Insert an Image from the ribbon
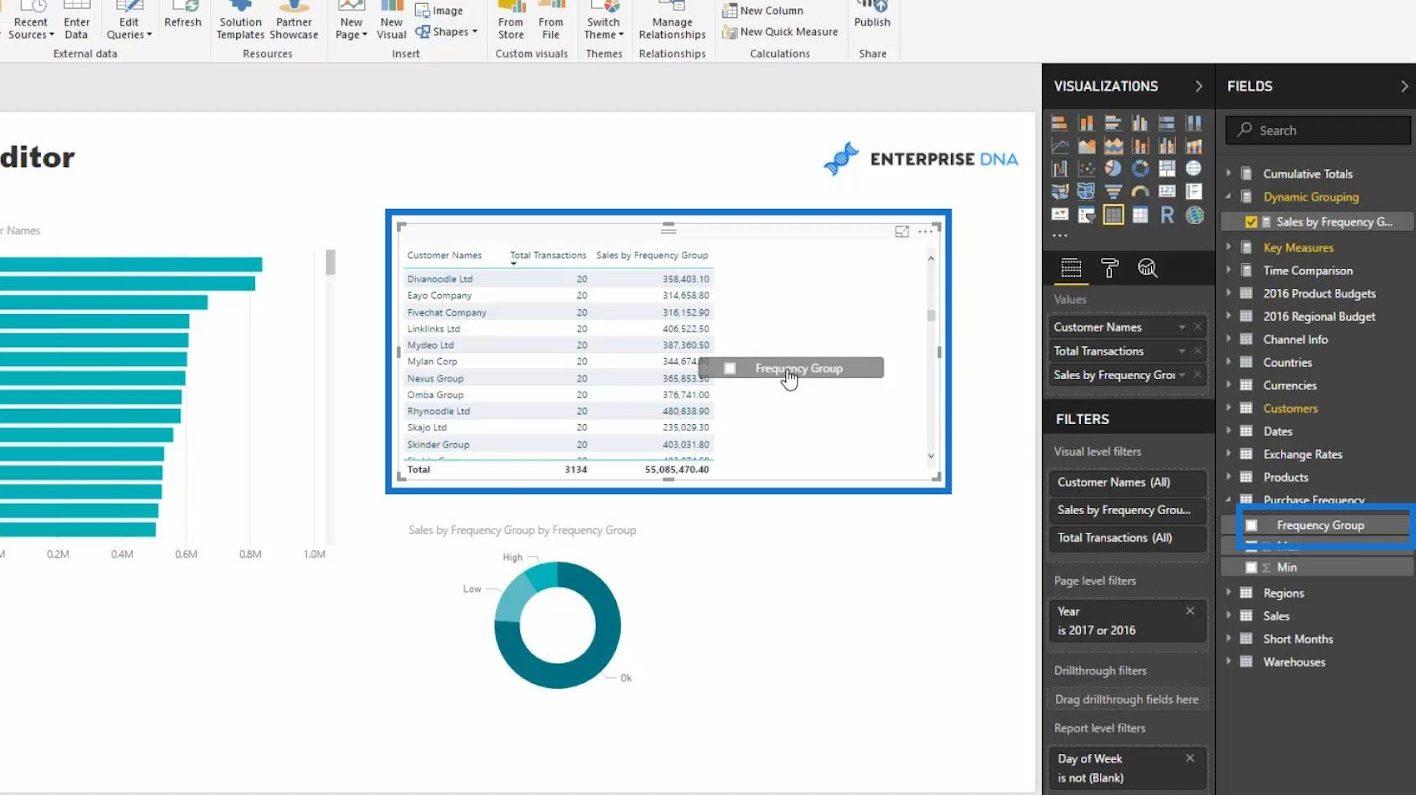1416x795 pixels. [439, 10]
